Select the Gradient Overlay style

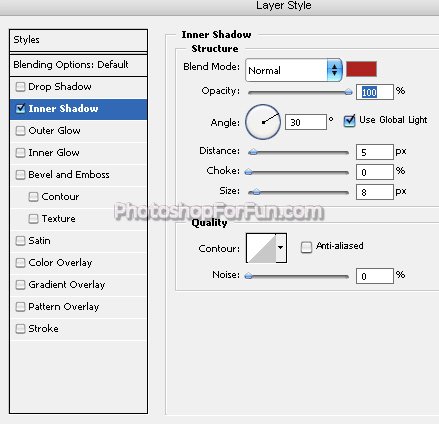67,285
